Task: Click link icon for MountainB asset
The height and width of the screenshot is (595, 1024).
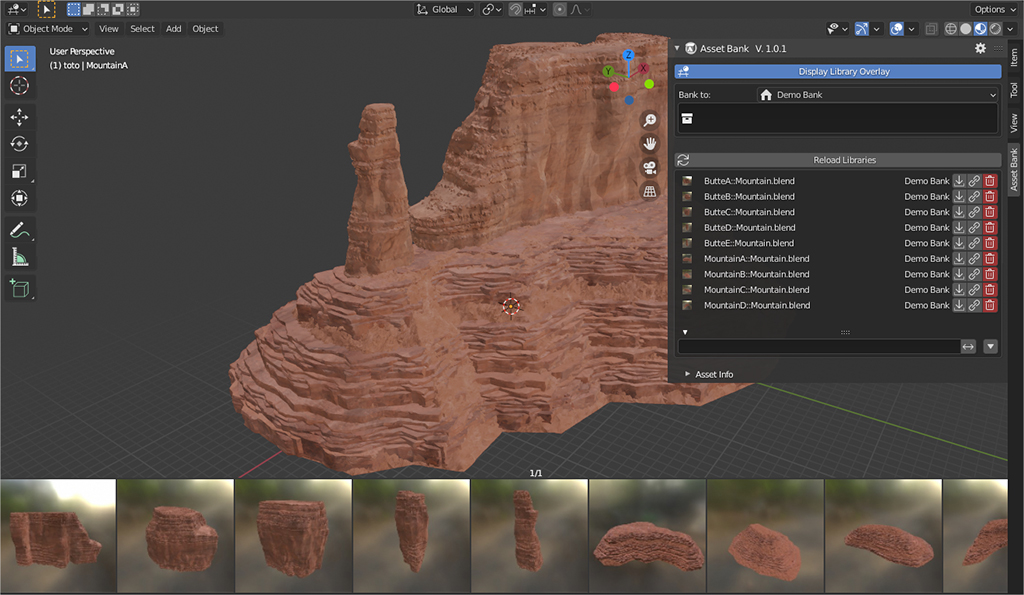Action: pos(974,274)
